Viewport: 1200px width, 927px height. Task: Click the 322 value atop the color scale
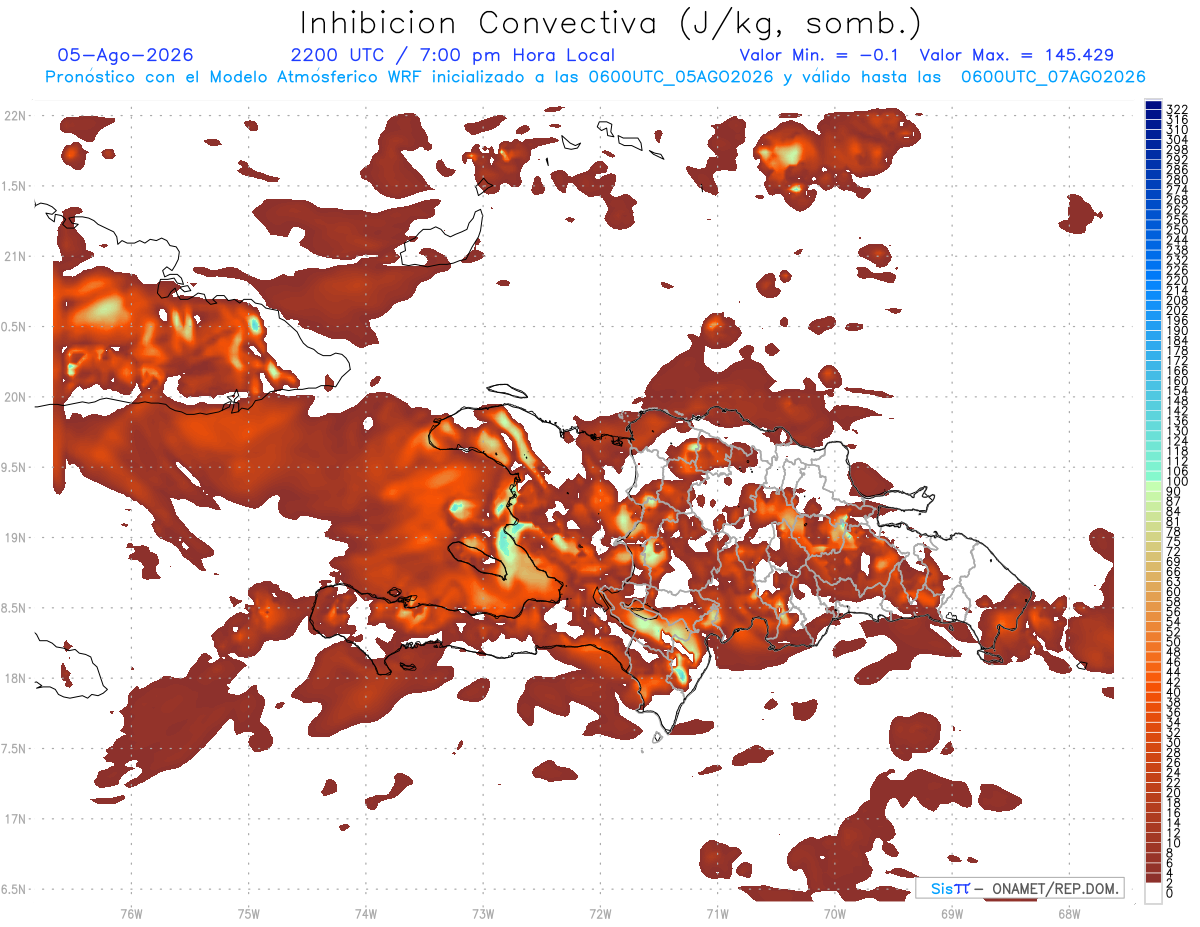point(1177,109)
